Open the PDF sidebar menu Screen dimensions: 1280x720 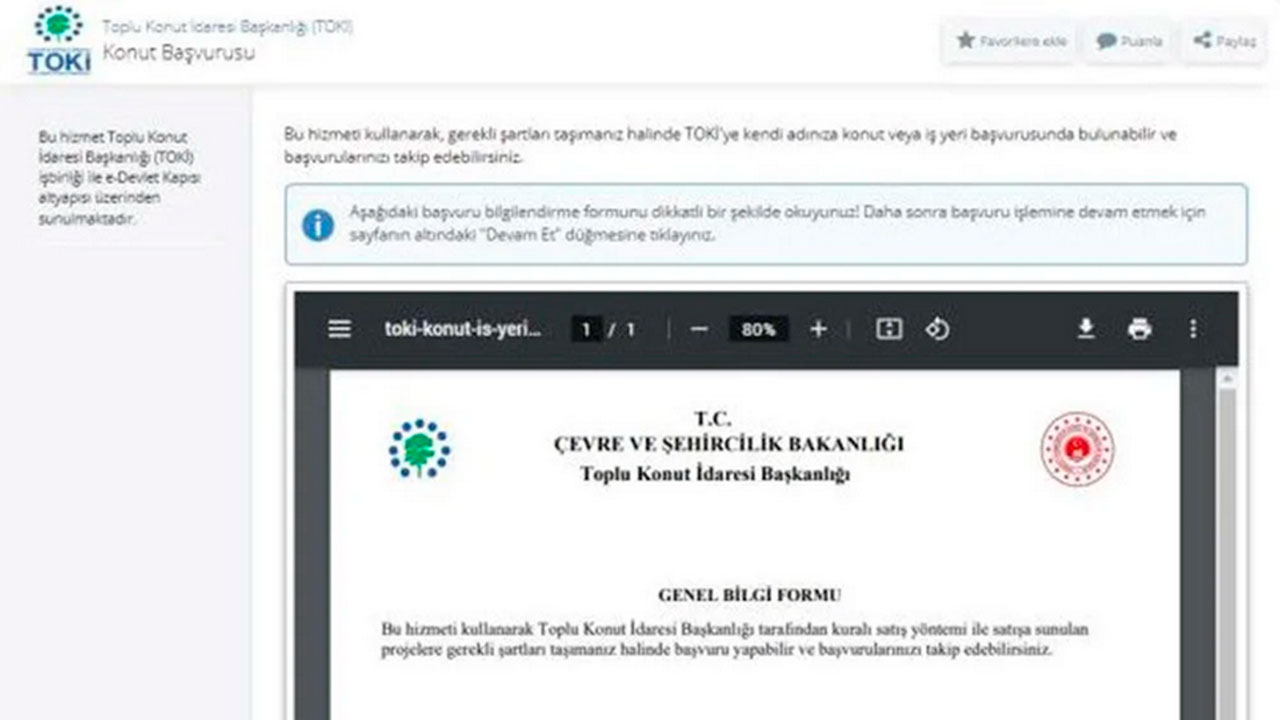[339, 328]
